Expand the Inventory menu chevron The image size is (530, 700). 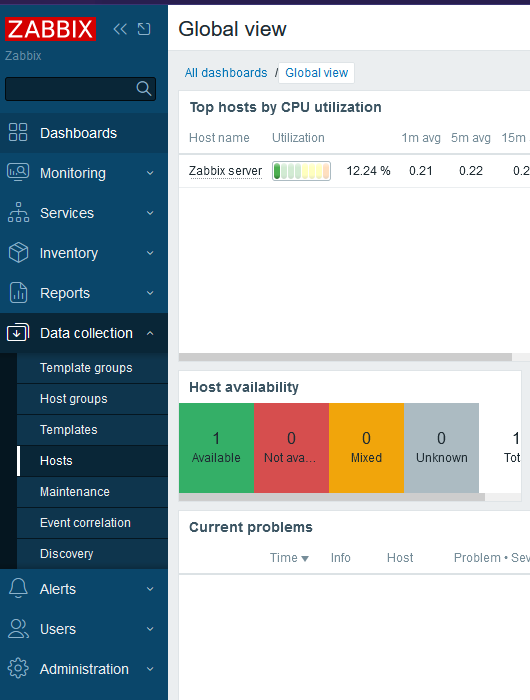pos(150,253)
